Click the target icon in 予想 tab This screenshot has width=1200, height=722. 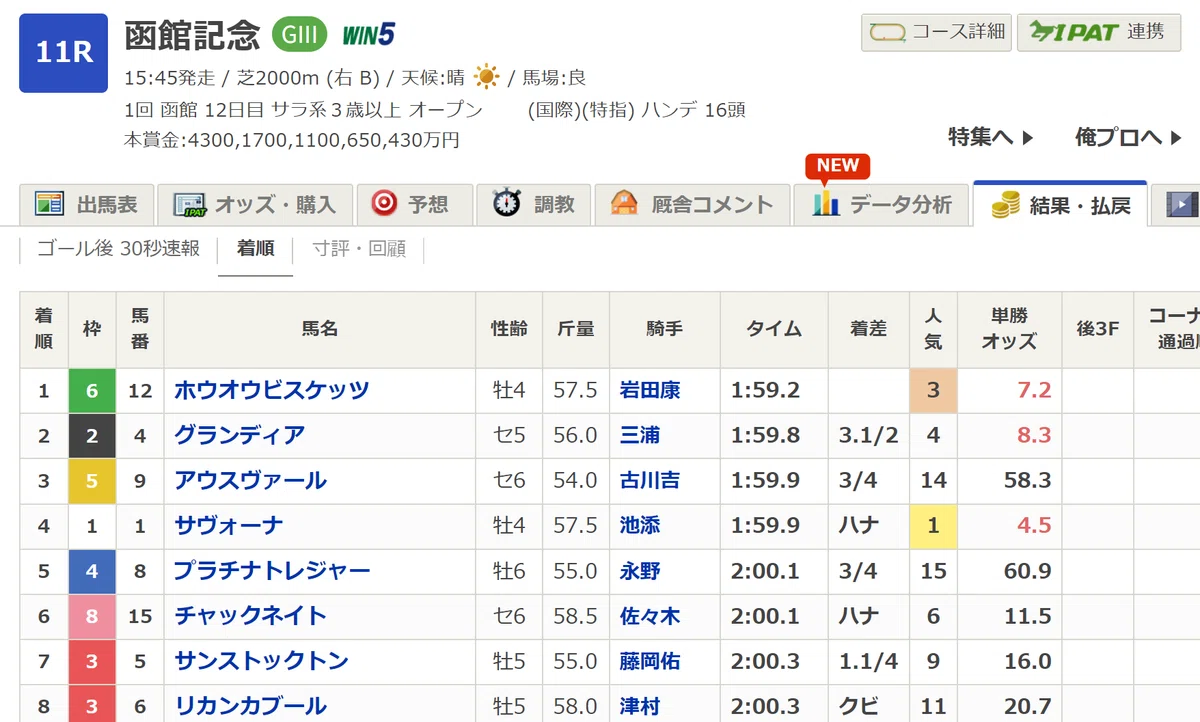point(384,204)
